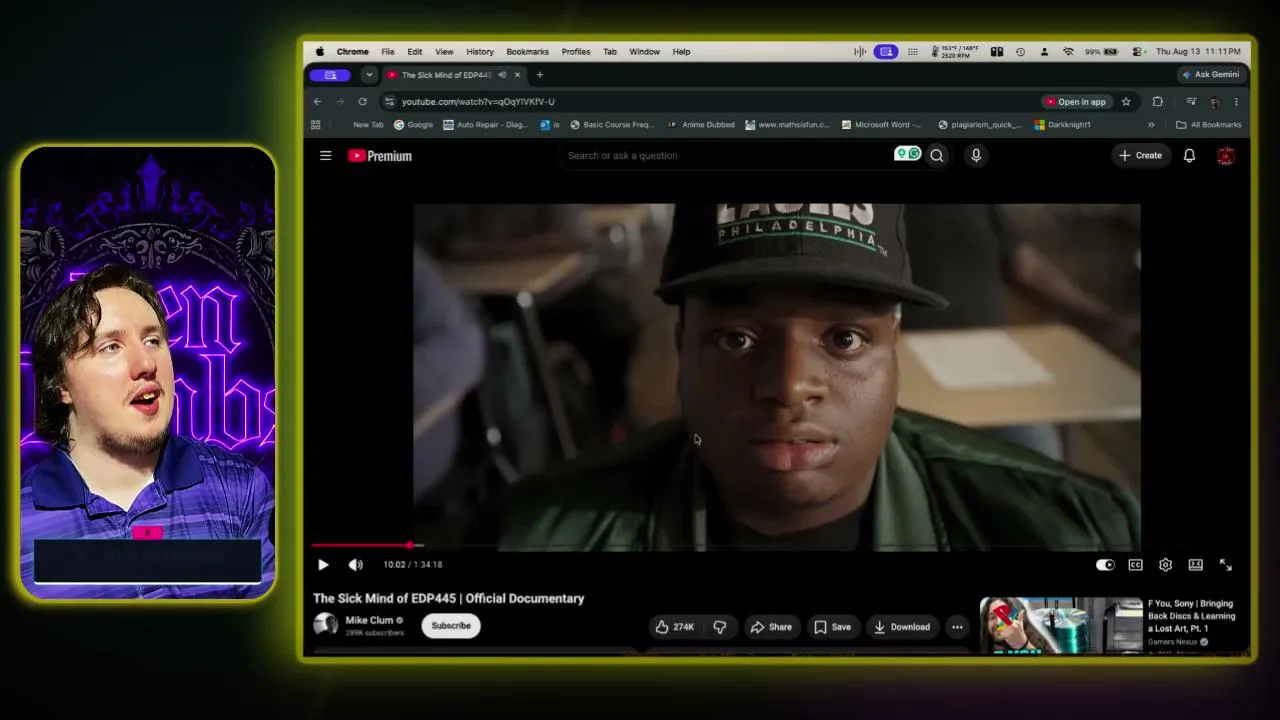Click the Open in app button
Screen dimensions: 1280x720
pos(1076,101)
